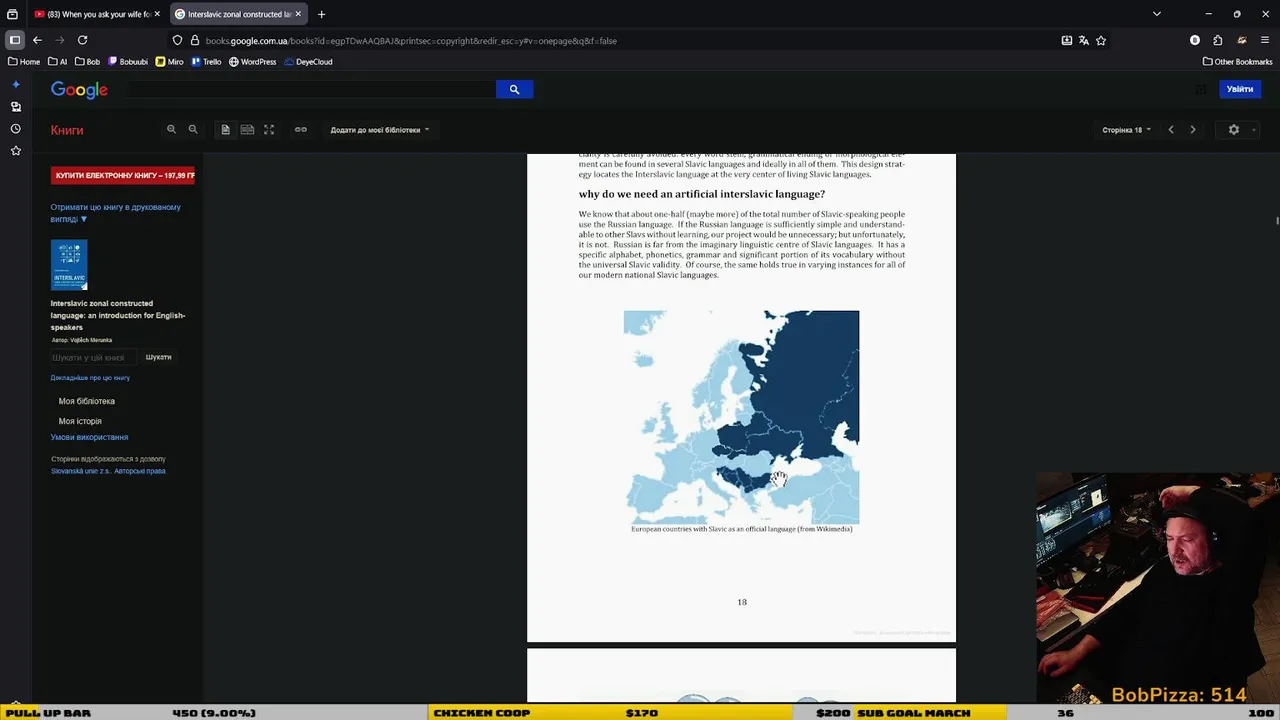Open the AI bookmarks folder
Viewport: 1280px width, 720px height.
coord(58,62)
